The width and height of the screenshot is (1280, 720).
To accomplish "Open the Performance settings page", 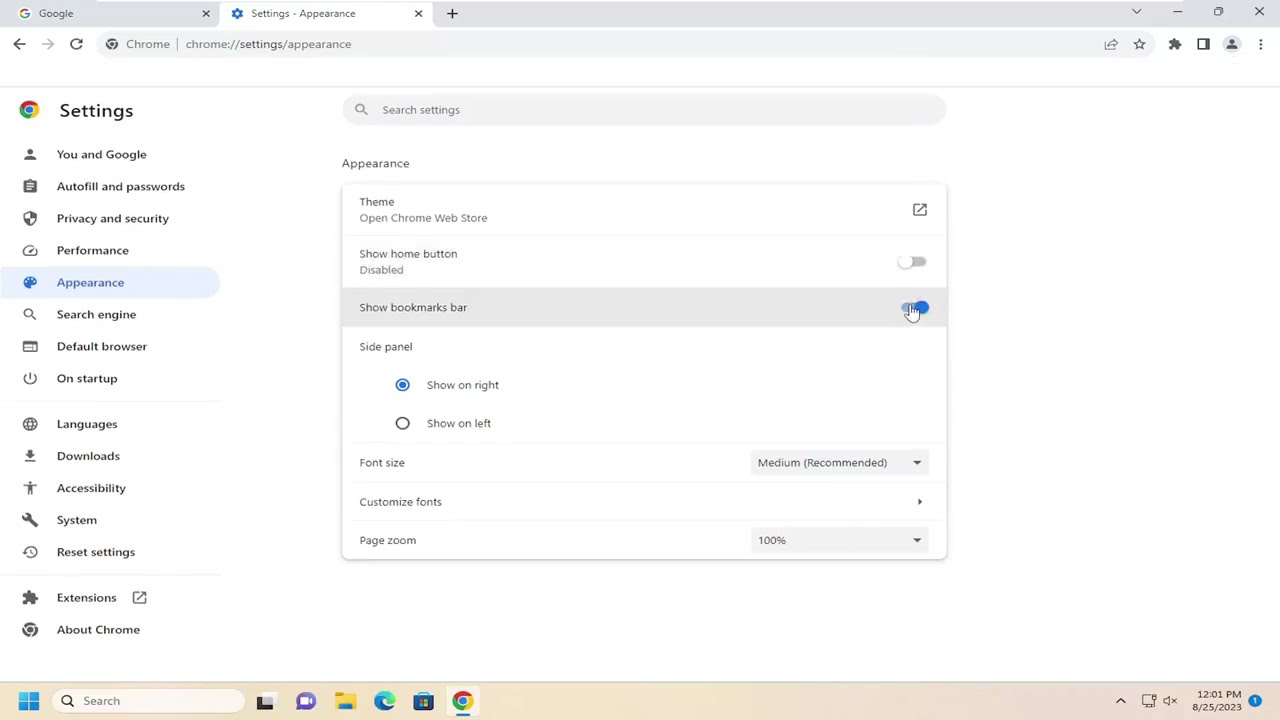I will [x=92, y=250].
